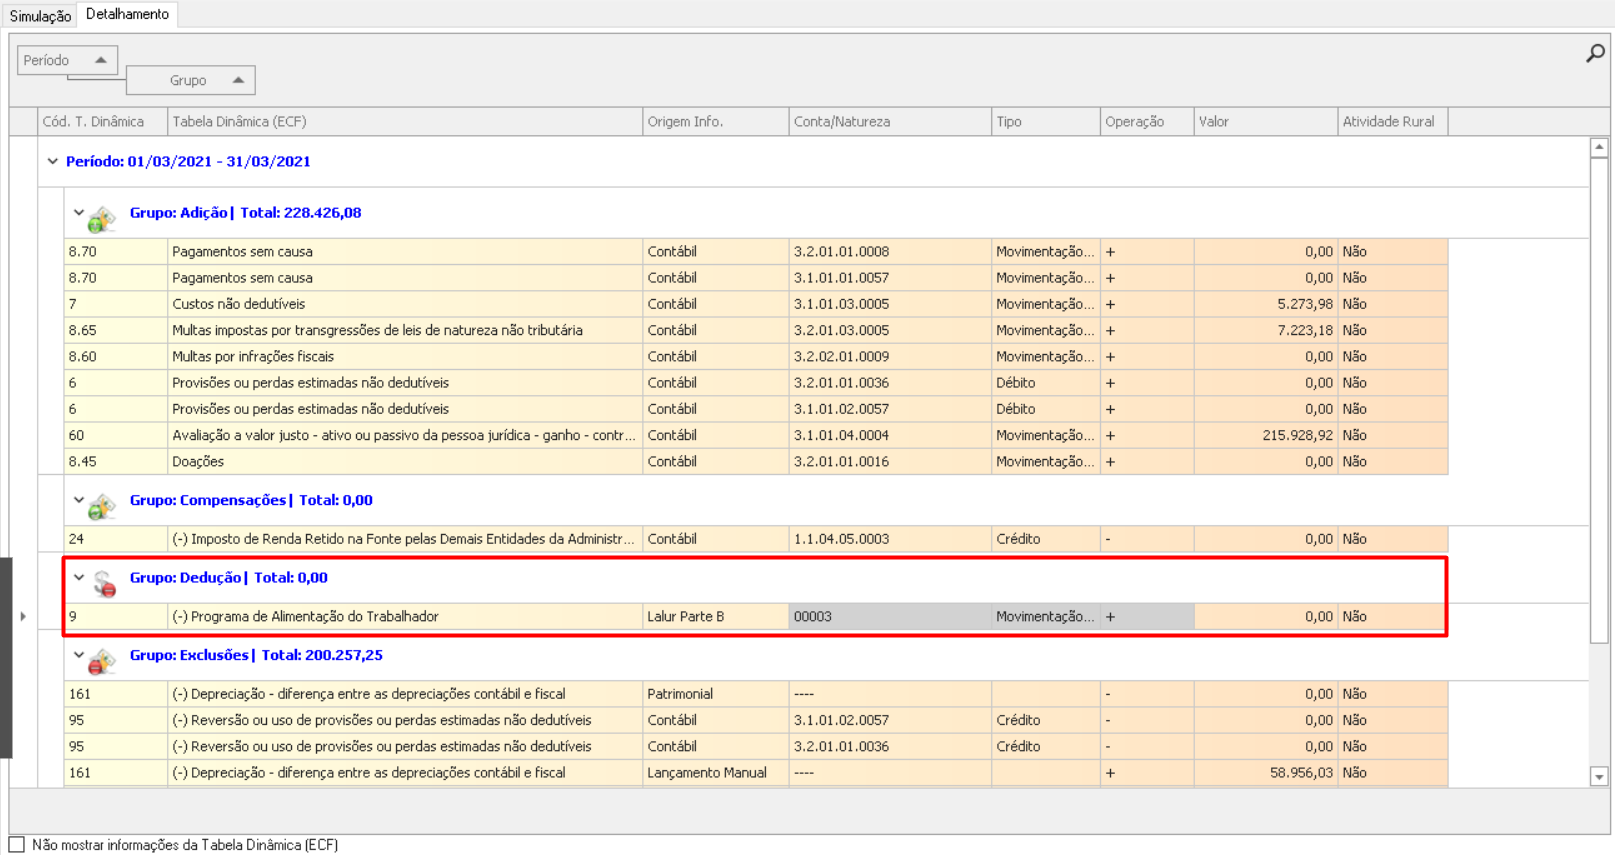This screenshot has width=1615, height=855.
Task: Click the Adição group icon
Action: (101, 218)
